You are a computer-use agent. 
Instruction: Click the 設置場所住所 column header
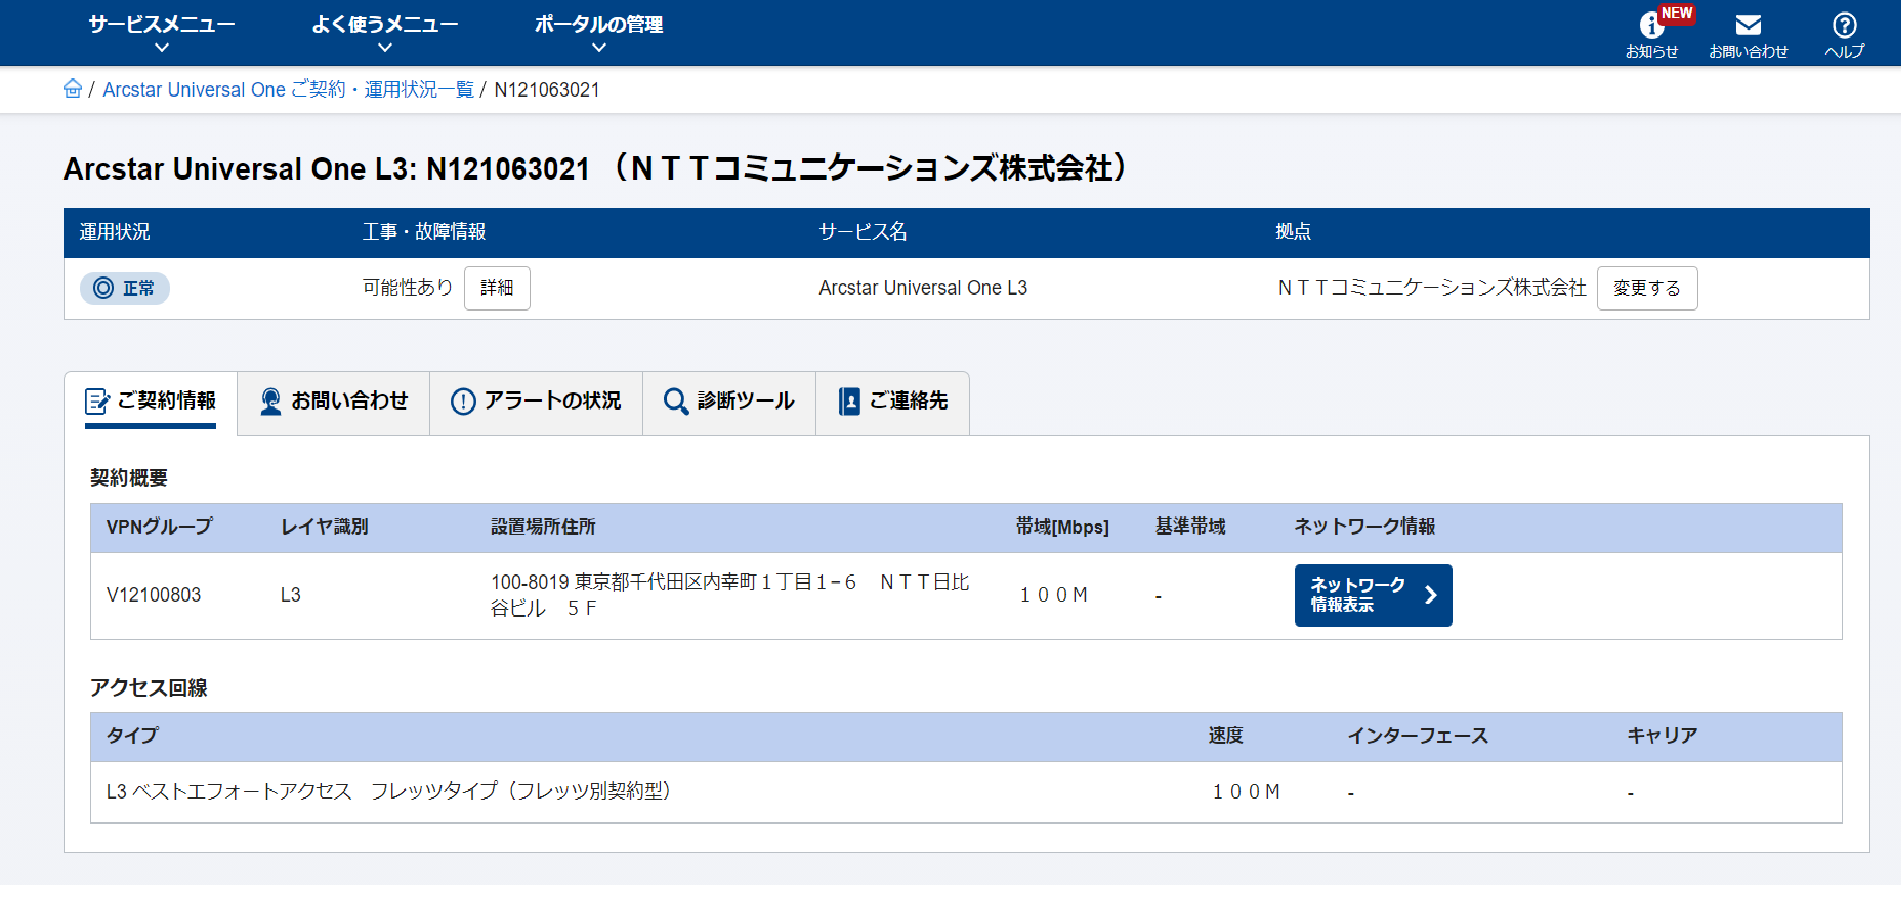(x=543, y=527)
